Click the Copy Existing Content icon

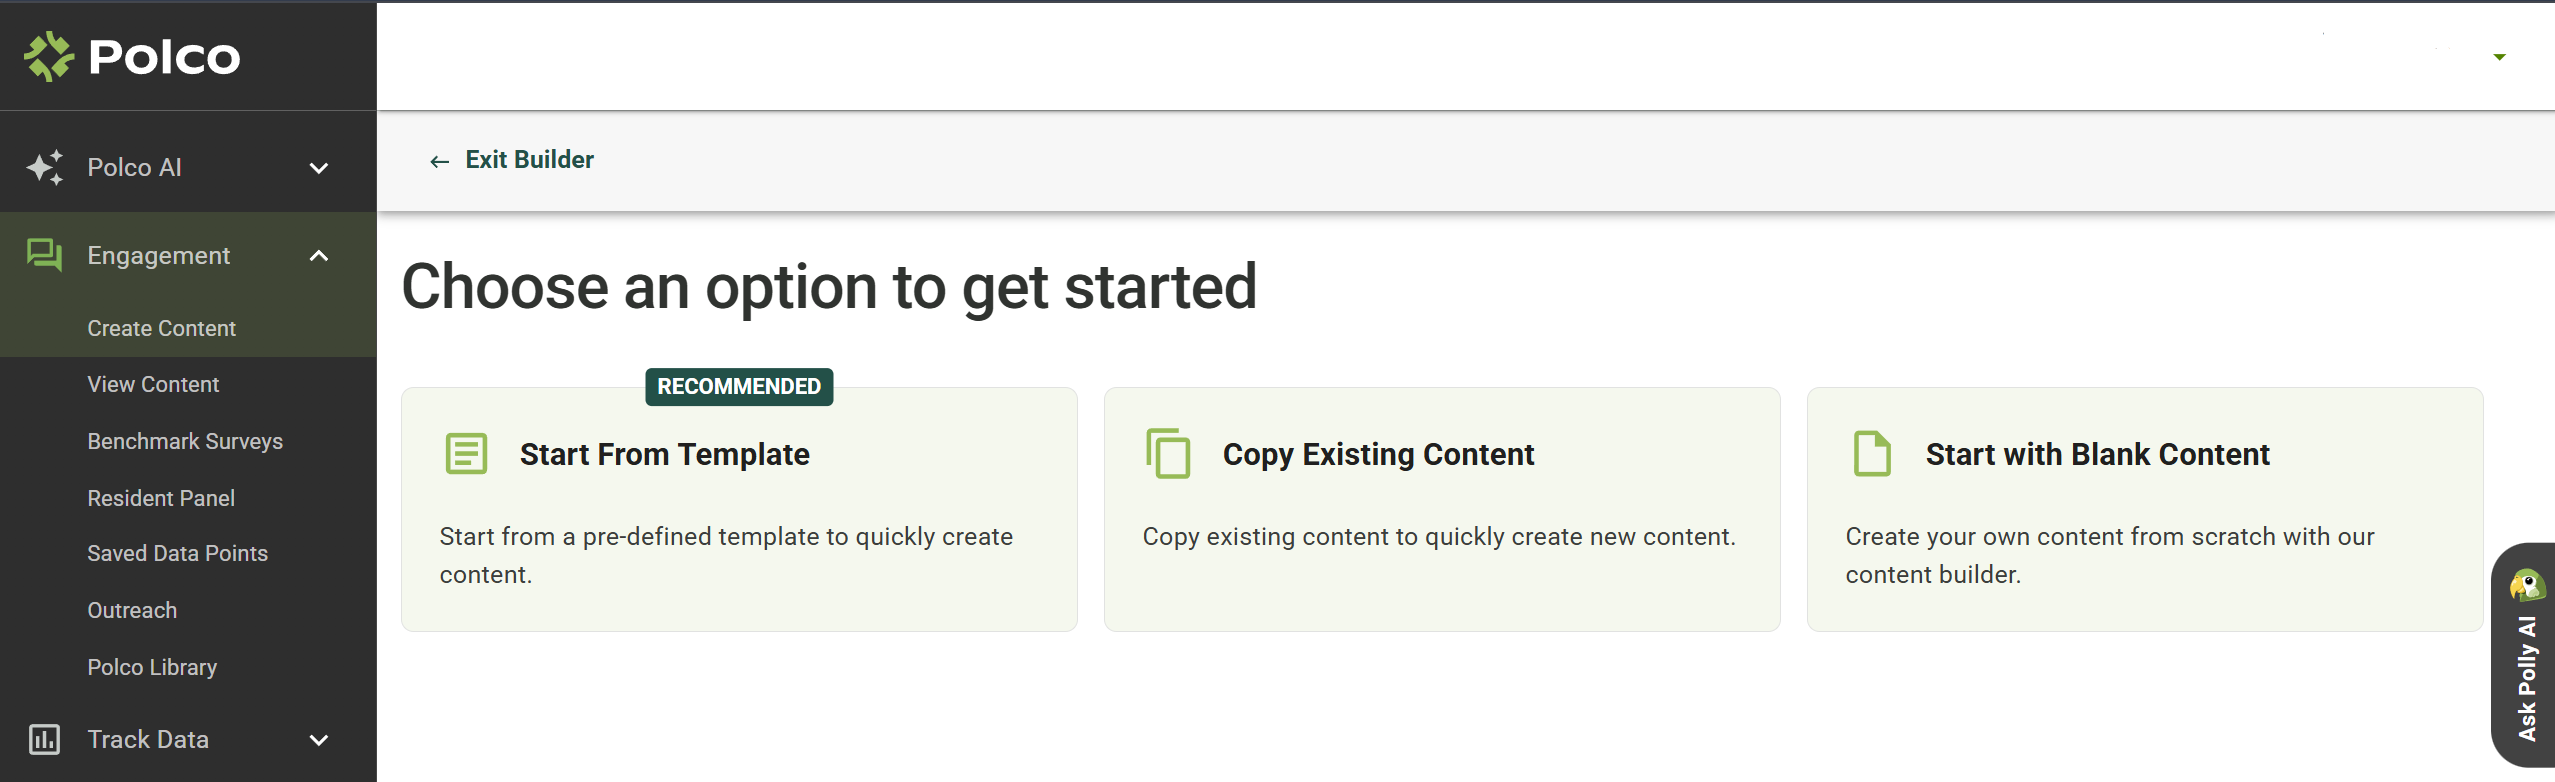coord(1168,453)
